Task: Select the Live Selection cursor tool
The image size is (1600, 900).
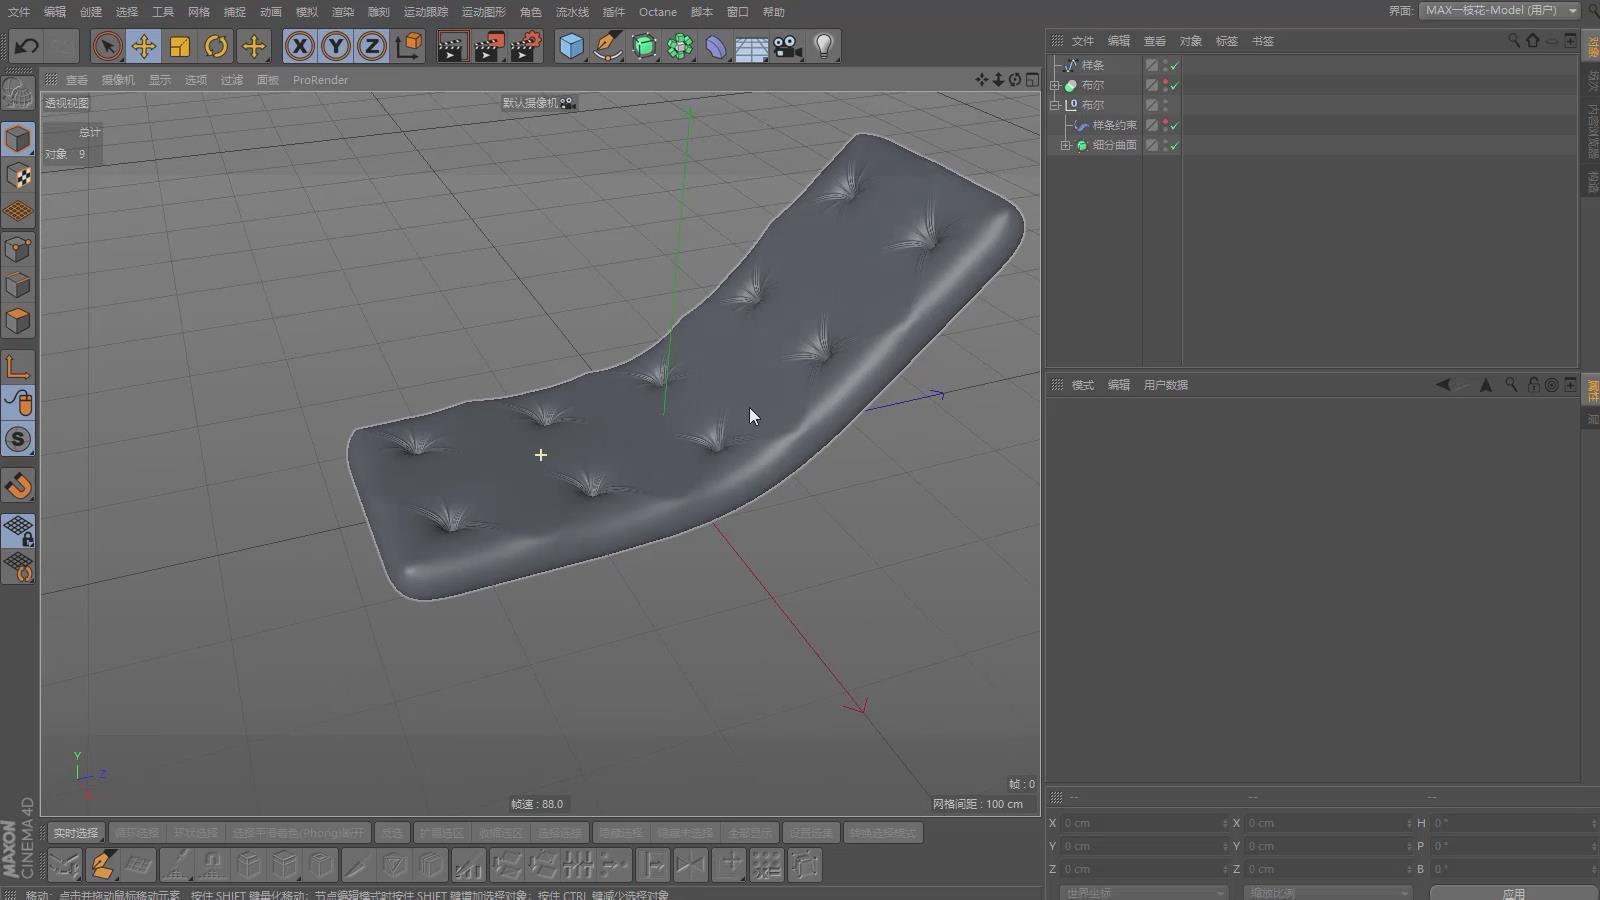Action: (x=107, y=46)
